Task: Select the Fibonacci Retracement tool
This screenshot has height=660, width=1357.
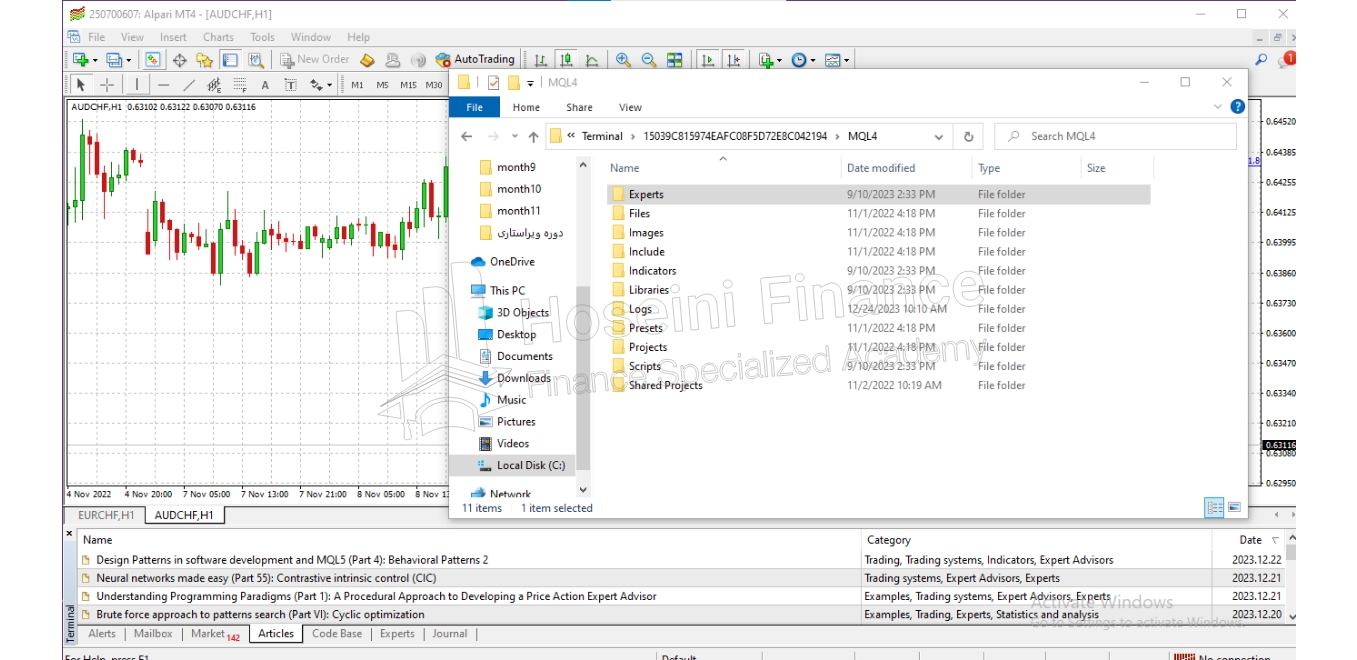Action: click(x=240, y=85)
